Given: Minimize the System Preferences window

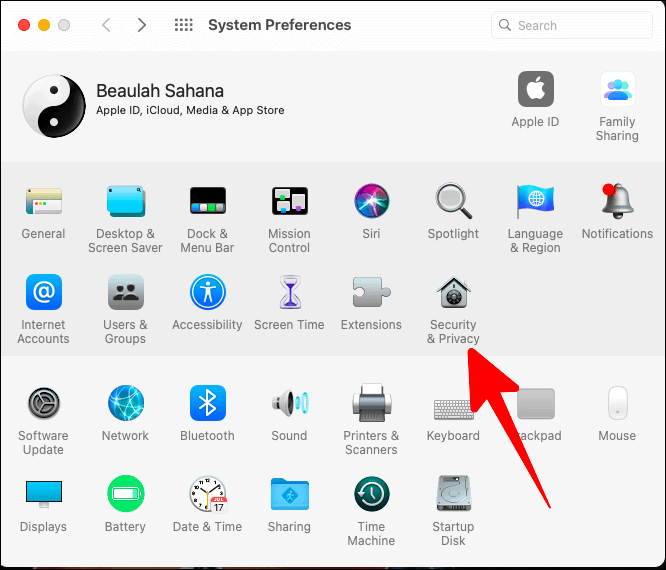Looking at the screenshot, I should tap(44, 25).
